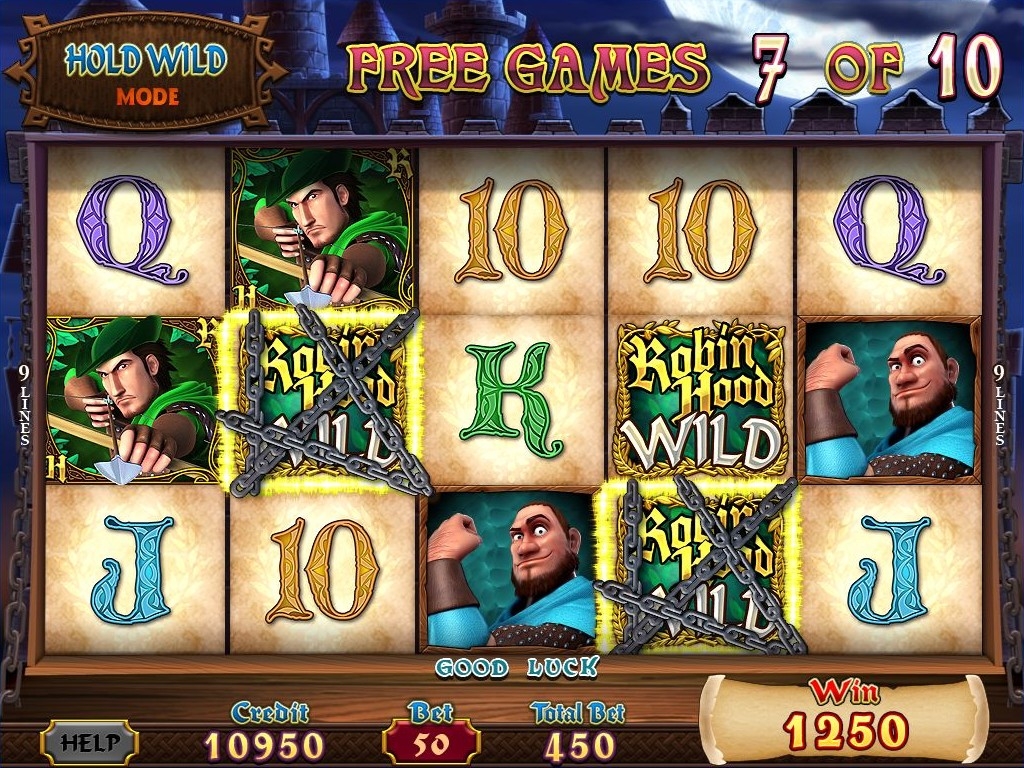Click the purple Q on the fifth reel
This screenshot has height=768, width=1024.
click(889, 229)
